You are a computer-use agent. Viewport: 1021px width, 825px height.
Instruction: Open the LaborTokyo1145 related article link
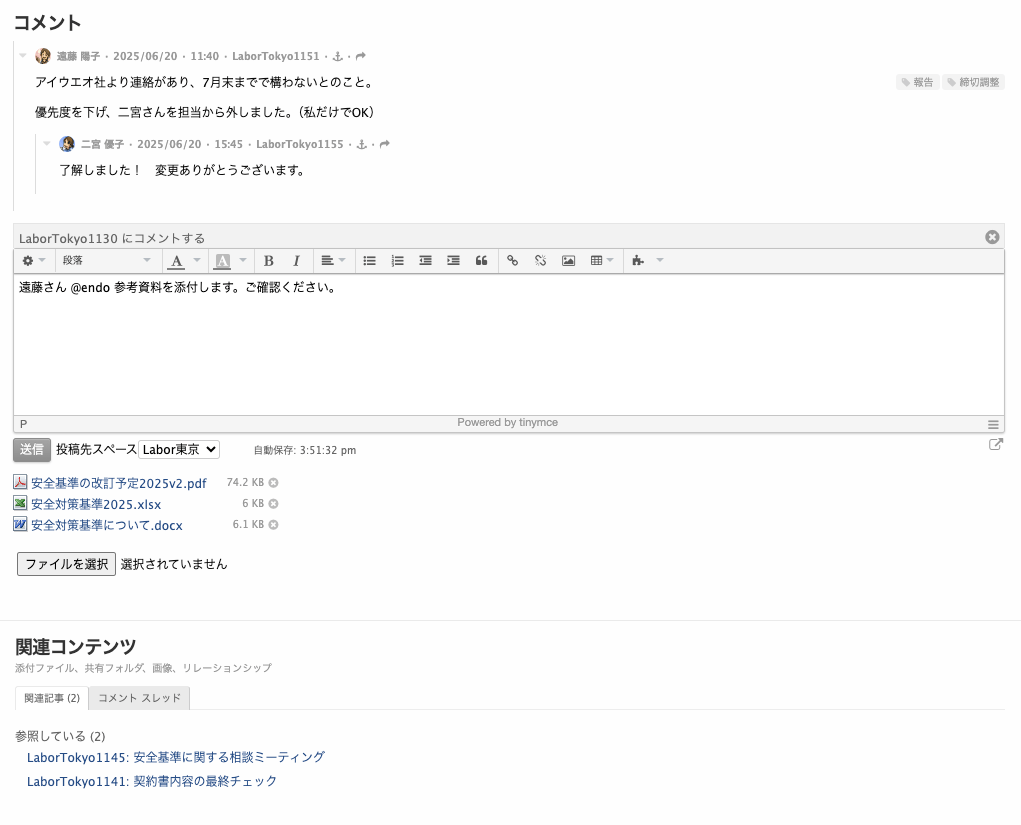(176, 757)
